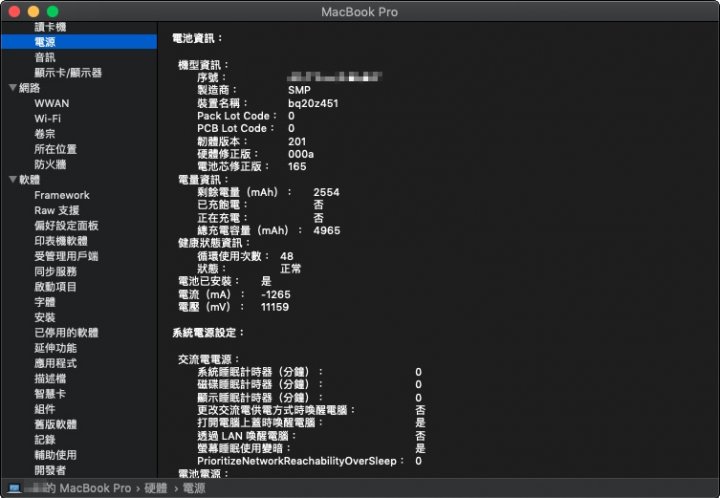Click the blurred serial number value
Image resolution: width=720 pixels, height=498 pixels.
click(335, 77)
